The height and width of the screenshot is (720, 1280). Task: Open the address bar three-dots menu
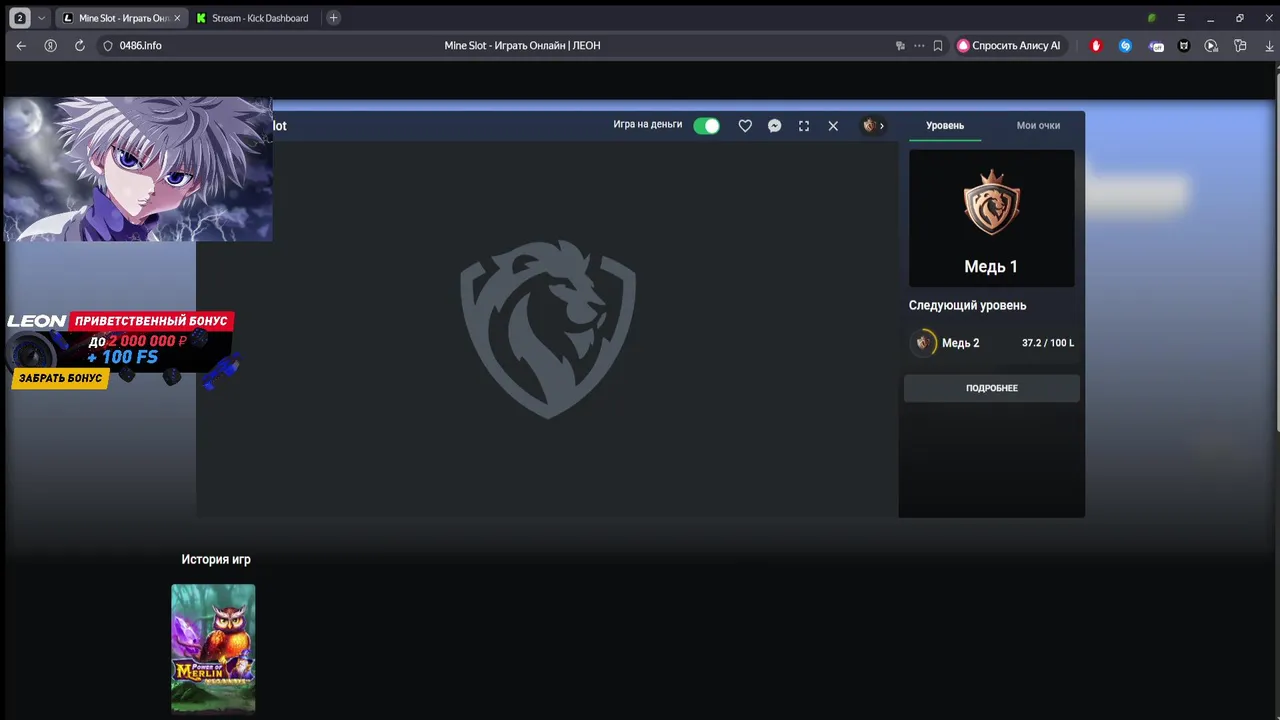[x=919, y=46]
